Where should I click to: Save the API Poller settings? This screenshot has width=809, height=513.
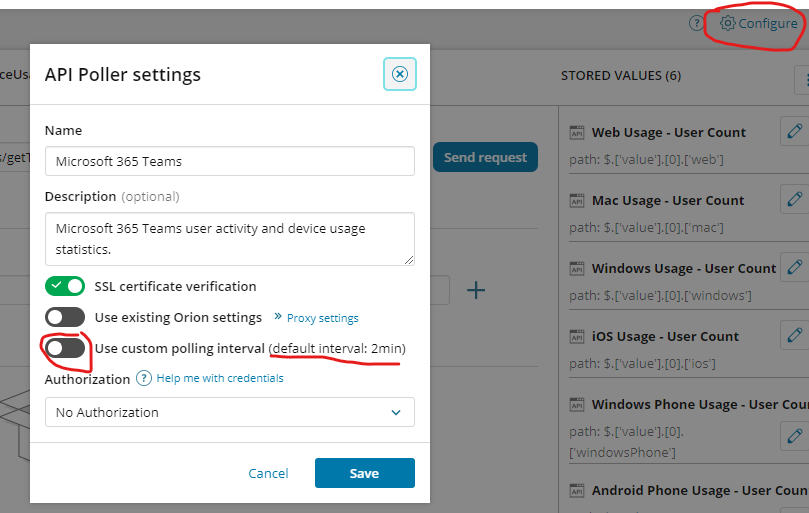(x=364, y=473)
